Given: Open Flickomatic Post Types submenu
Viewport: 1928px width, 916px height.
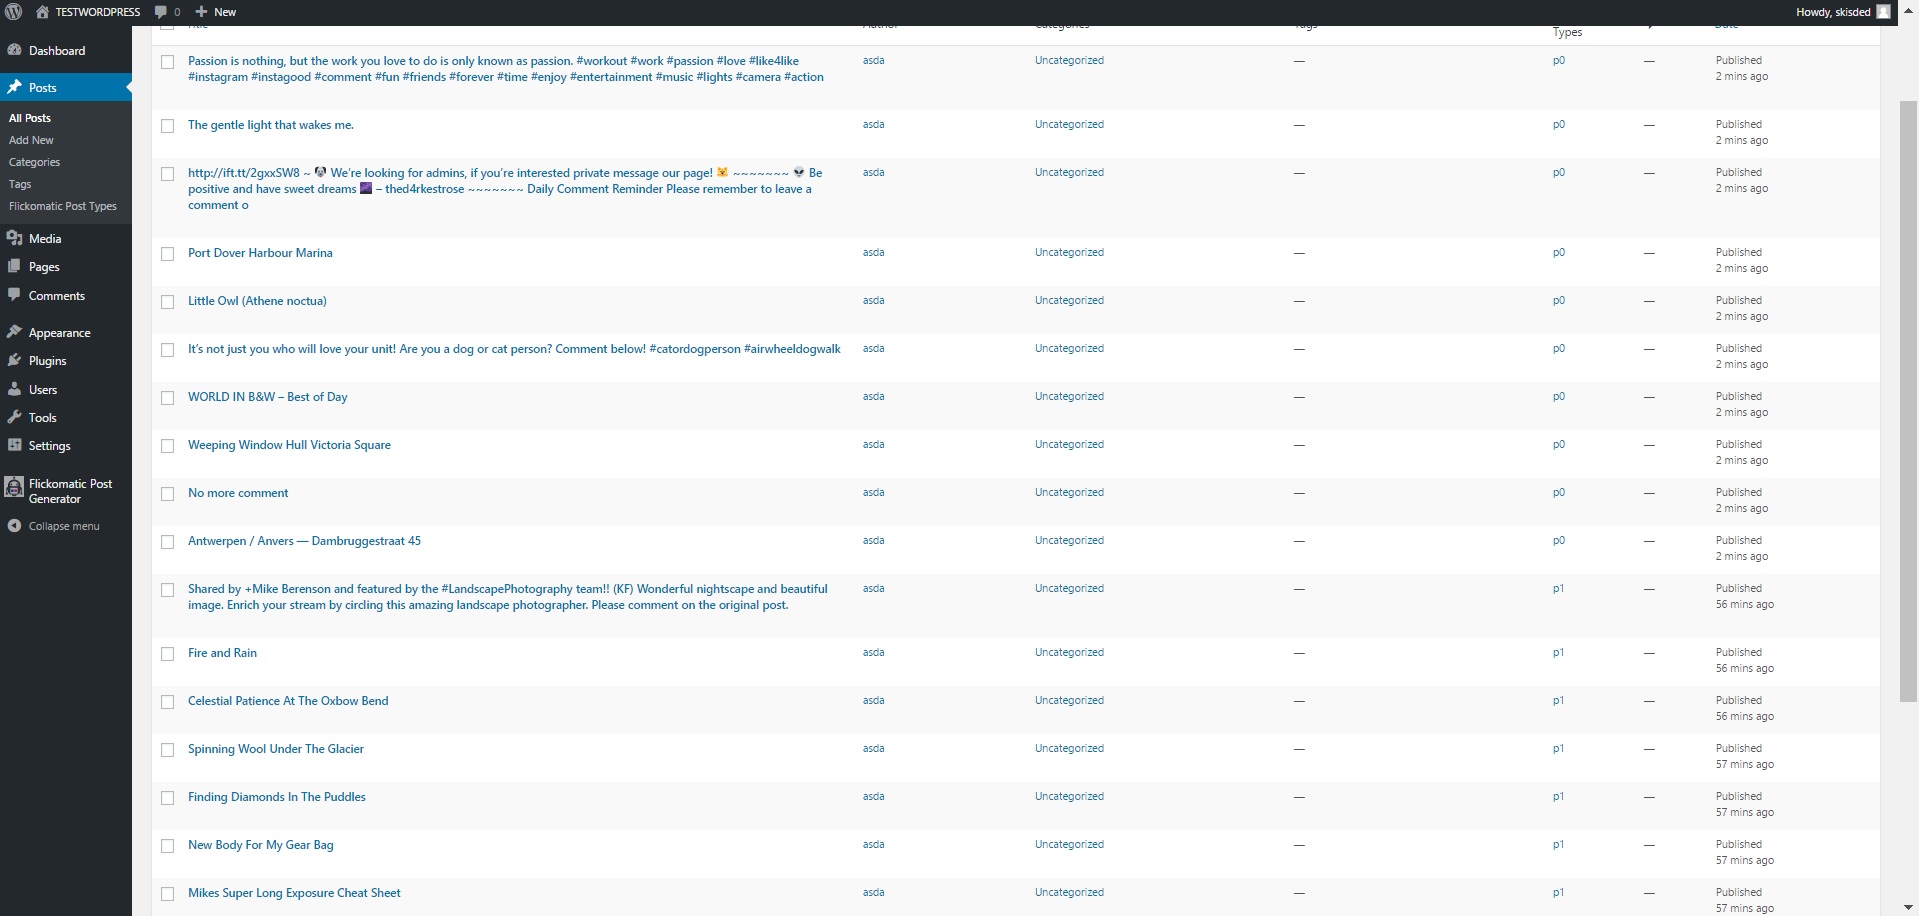Looking at the screenshot, I should click(x=63, y=206).
